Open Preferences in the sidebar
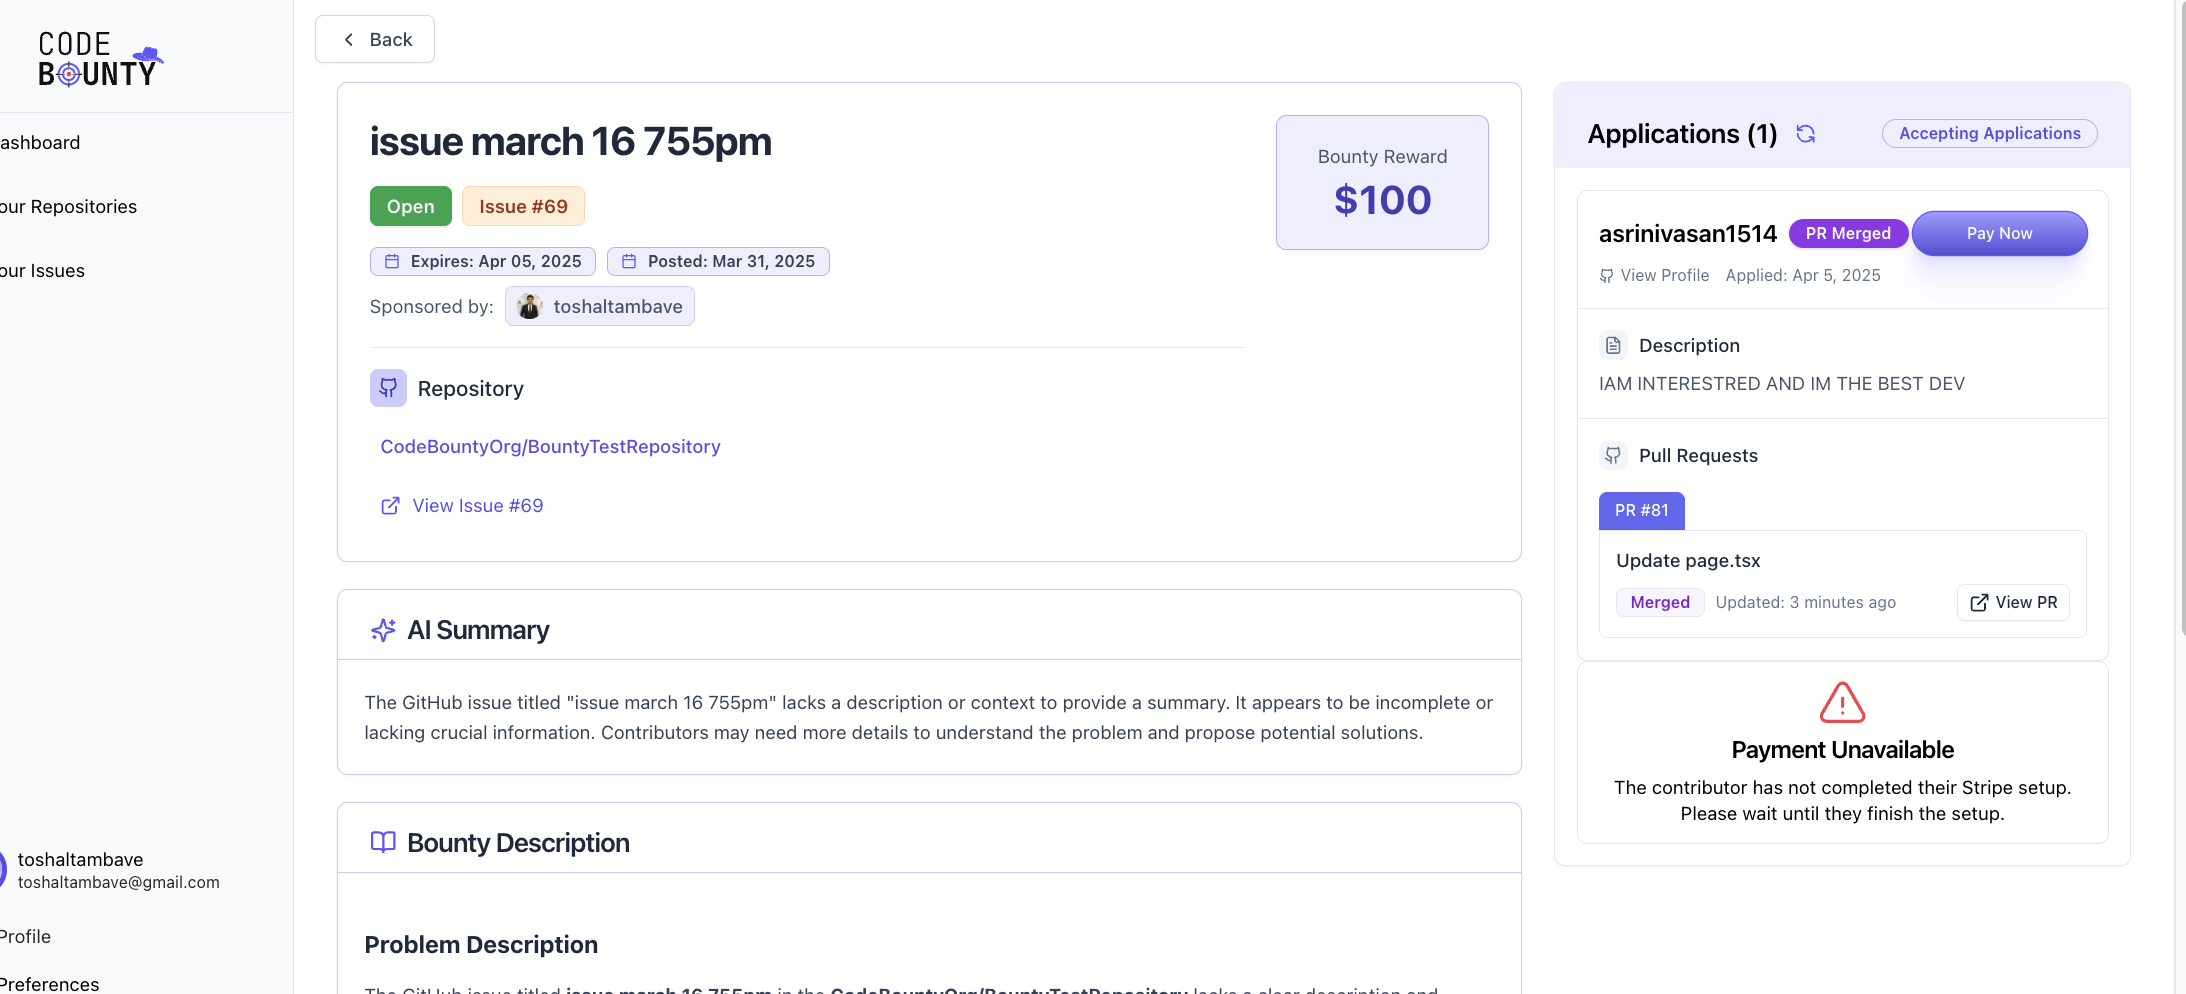Viewport: 2186px width, 994px height. coord(49,983)
